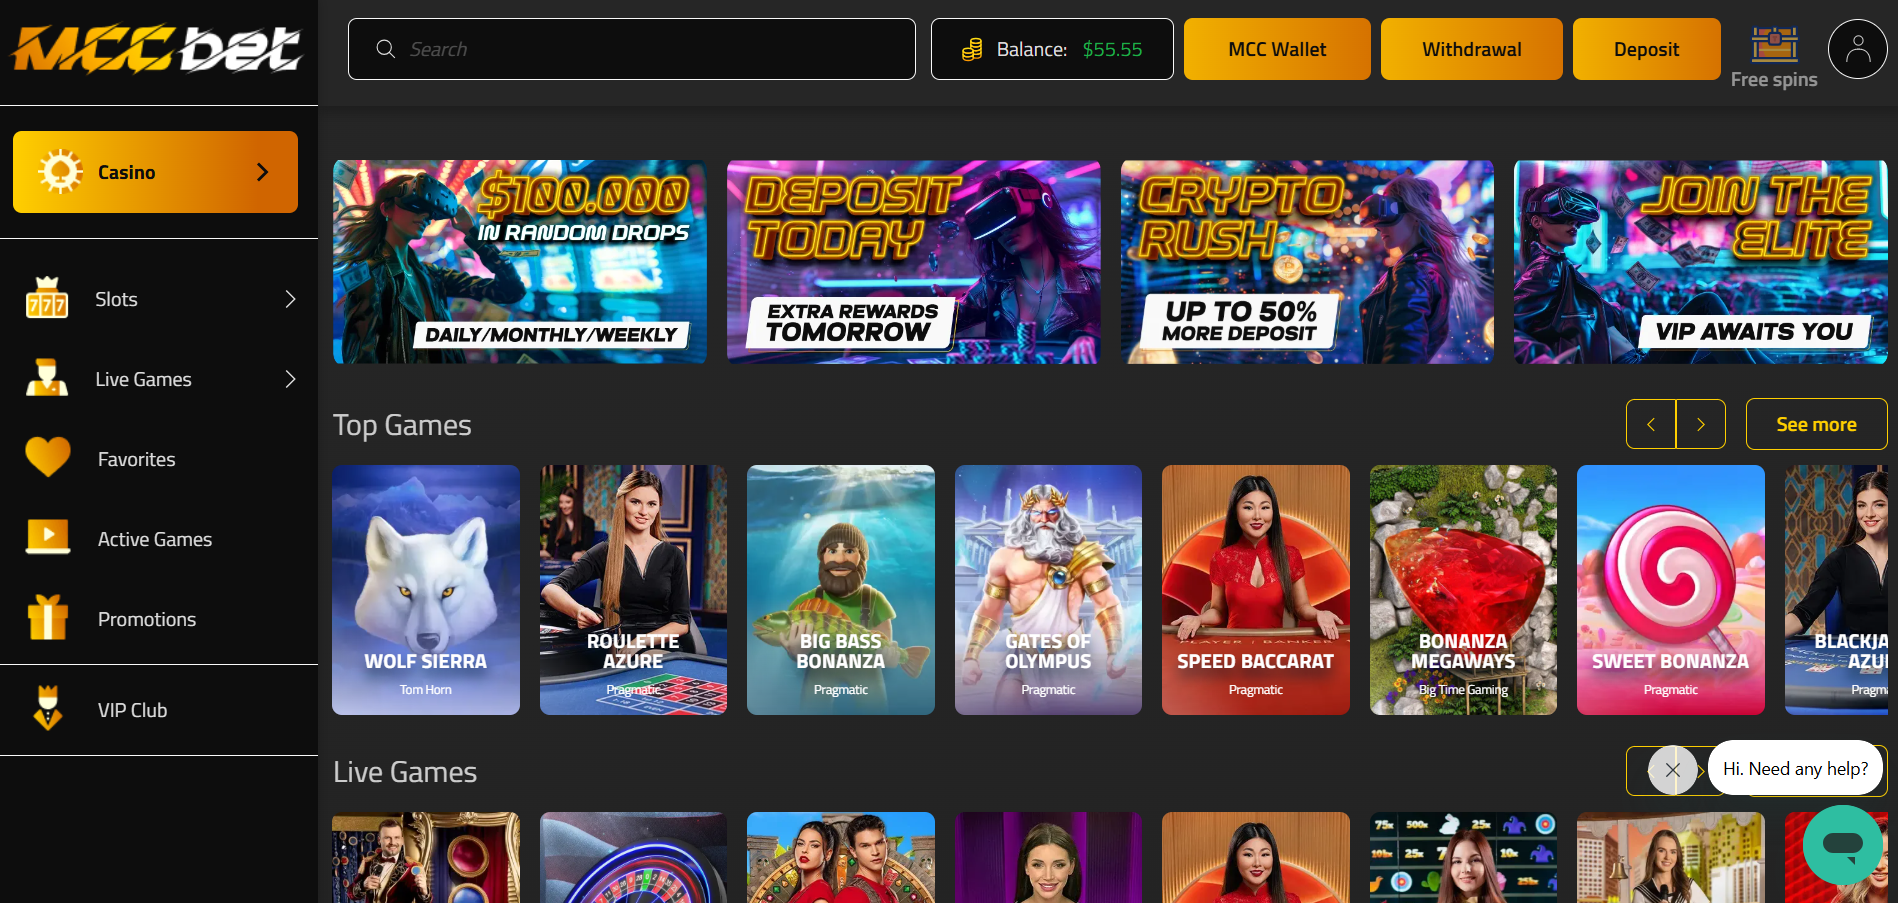Open VIP Club via the crown icon
Screen dimensions: 1898x903
pyautogui.click(x=48, y=709)
